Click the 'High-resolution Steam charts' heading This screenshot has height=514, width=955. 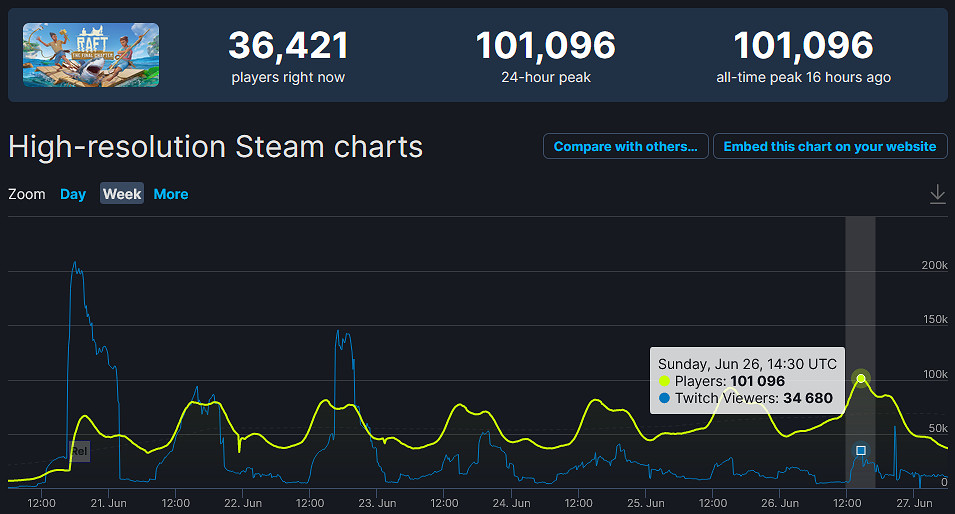(x=216, y=147)
